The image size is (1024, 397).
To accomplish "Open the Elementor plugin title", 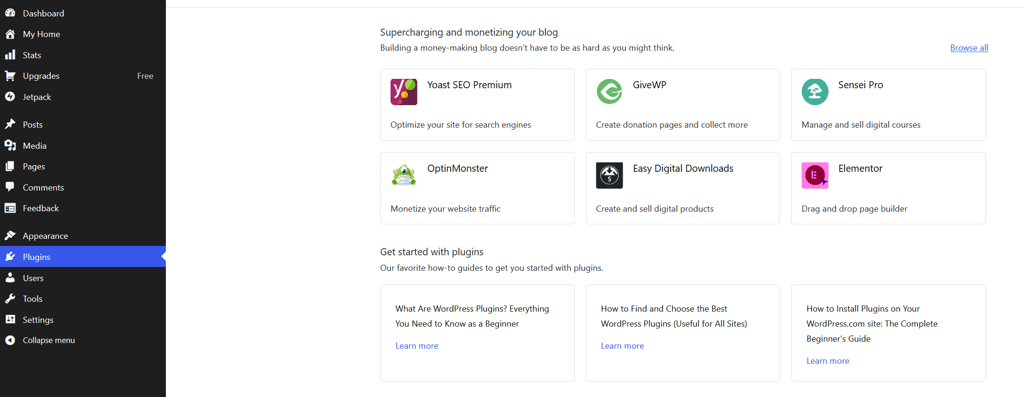I will click(861, 168).
